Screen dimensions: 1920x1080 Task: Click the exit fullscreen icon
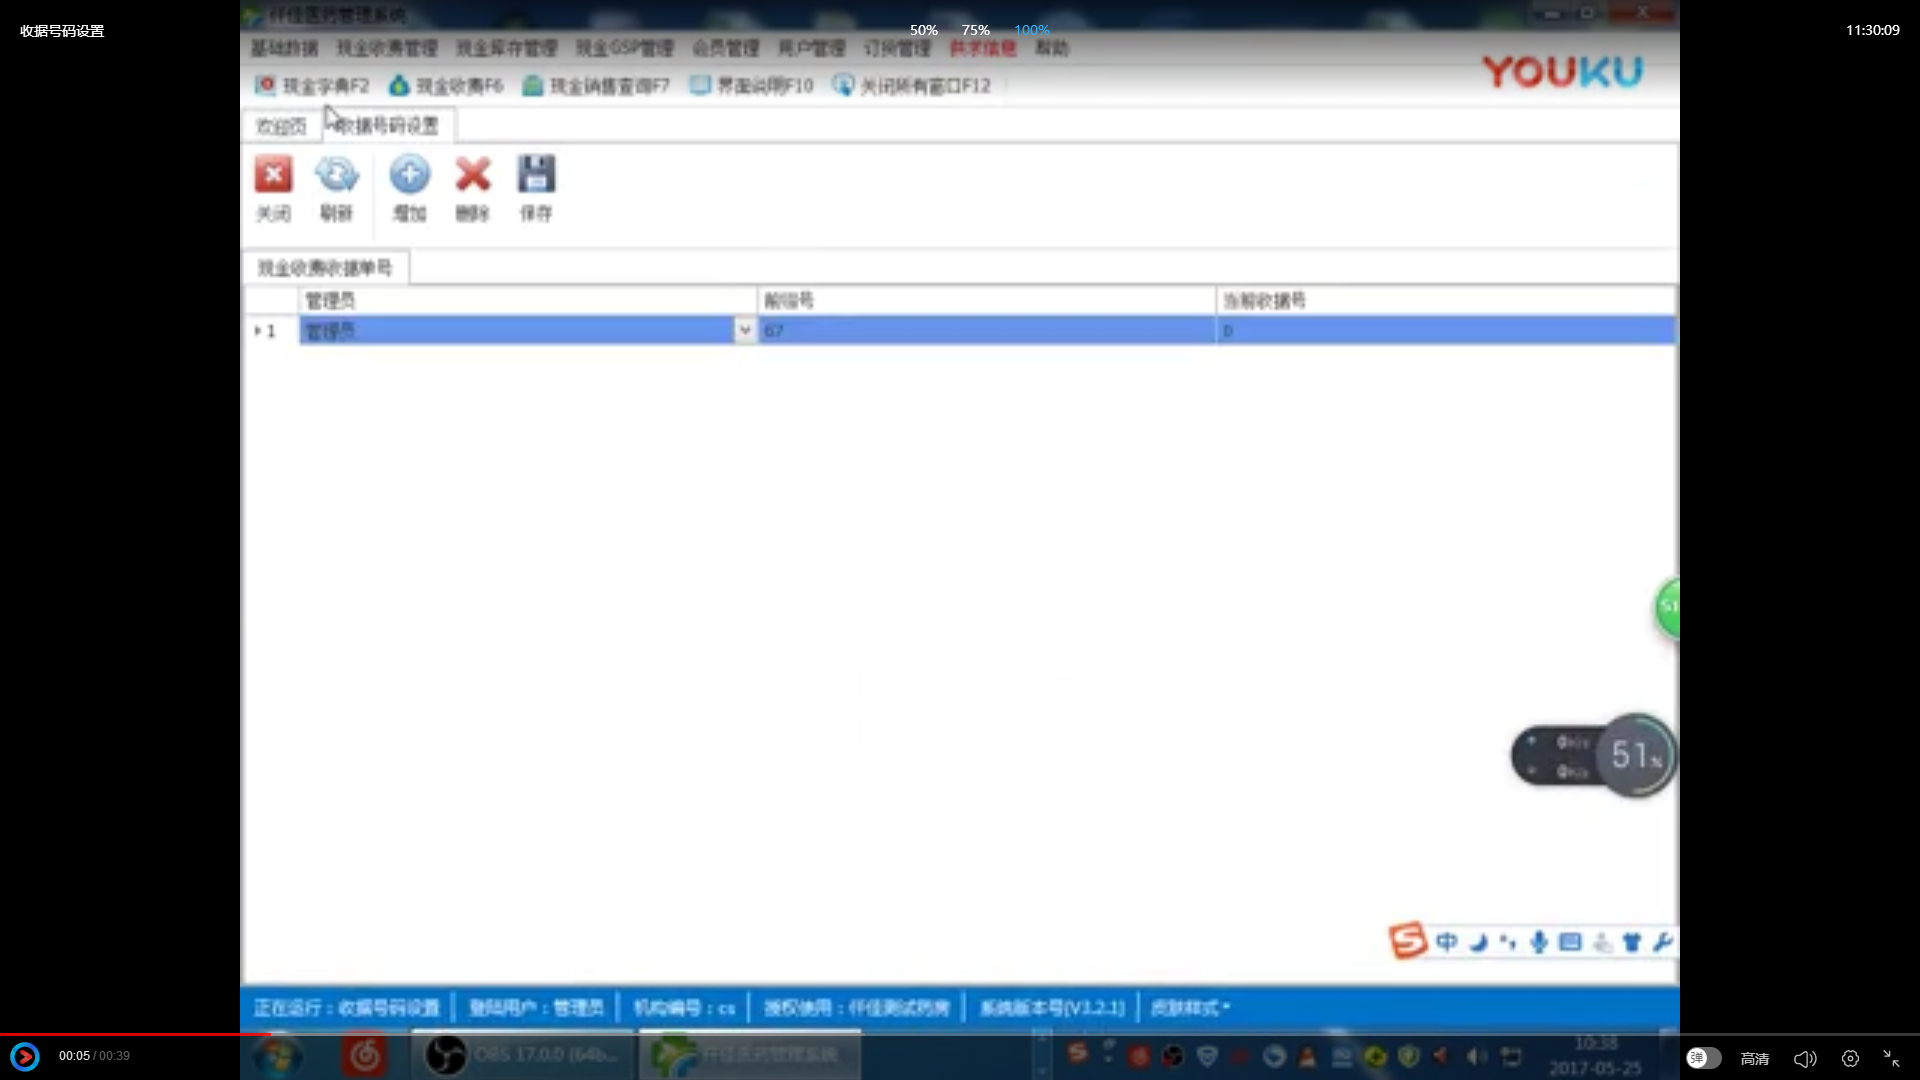[1891, 1058]
